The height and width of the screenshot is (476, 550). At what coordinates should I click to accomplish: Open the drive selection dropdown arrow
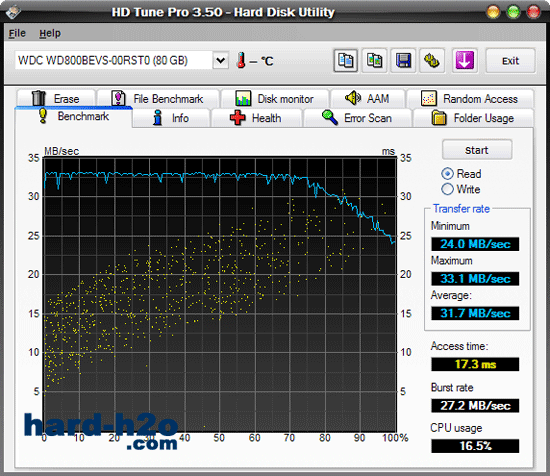pos(221,60)
